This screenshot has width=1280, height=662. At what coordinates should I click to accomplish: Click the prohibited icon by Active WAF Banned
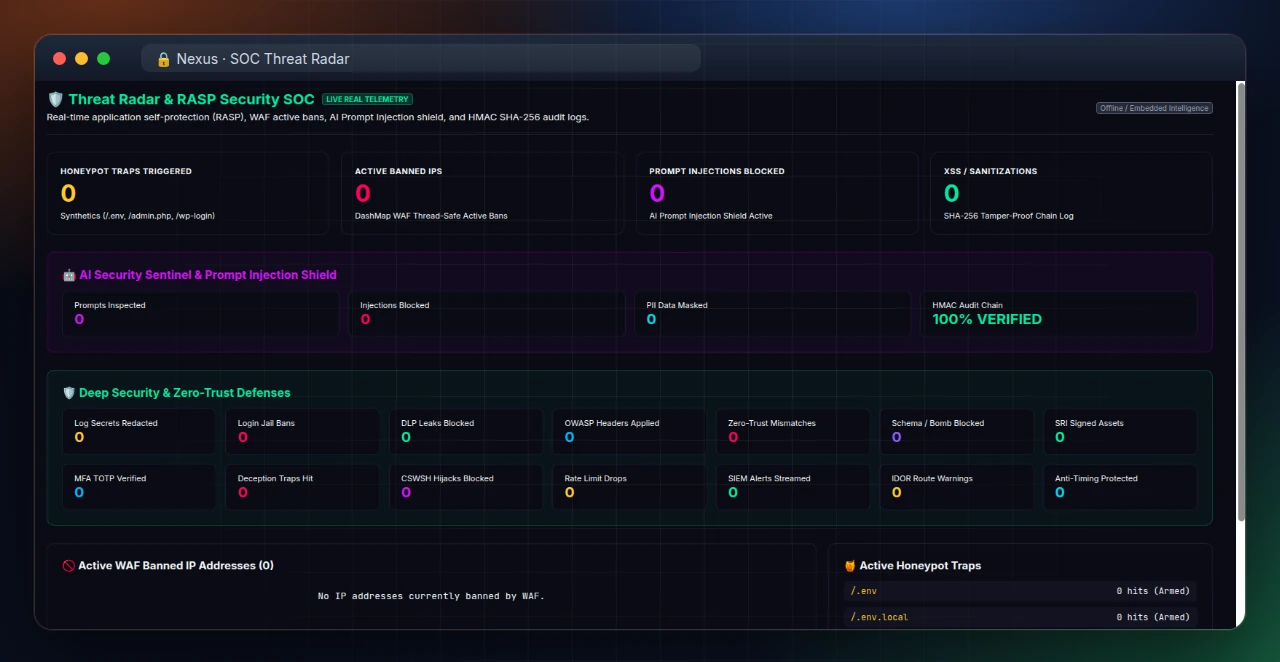(68, 566)
